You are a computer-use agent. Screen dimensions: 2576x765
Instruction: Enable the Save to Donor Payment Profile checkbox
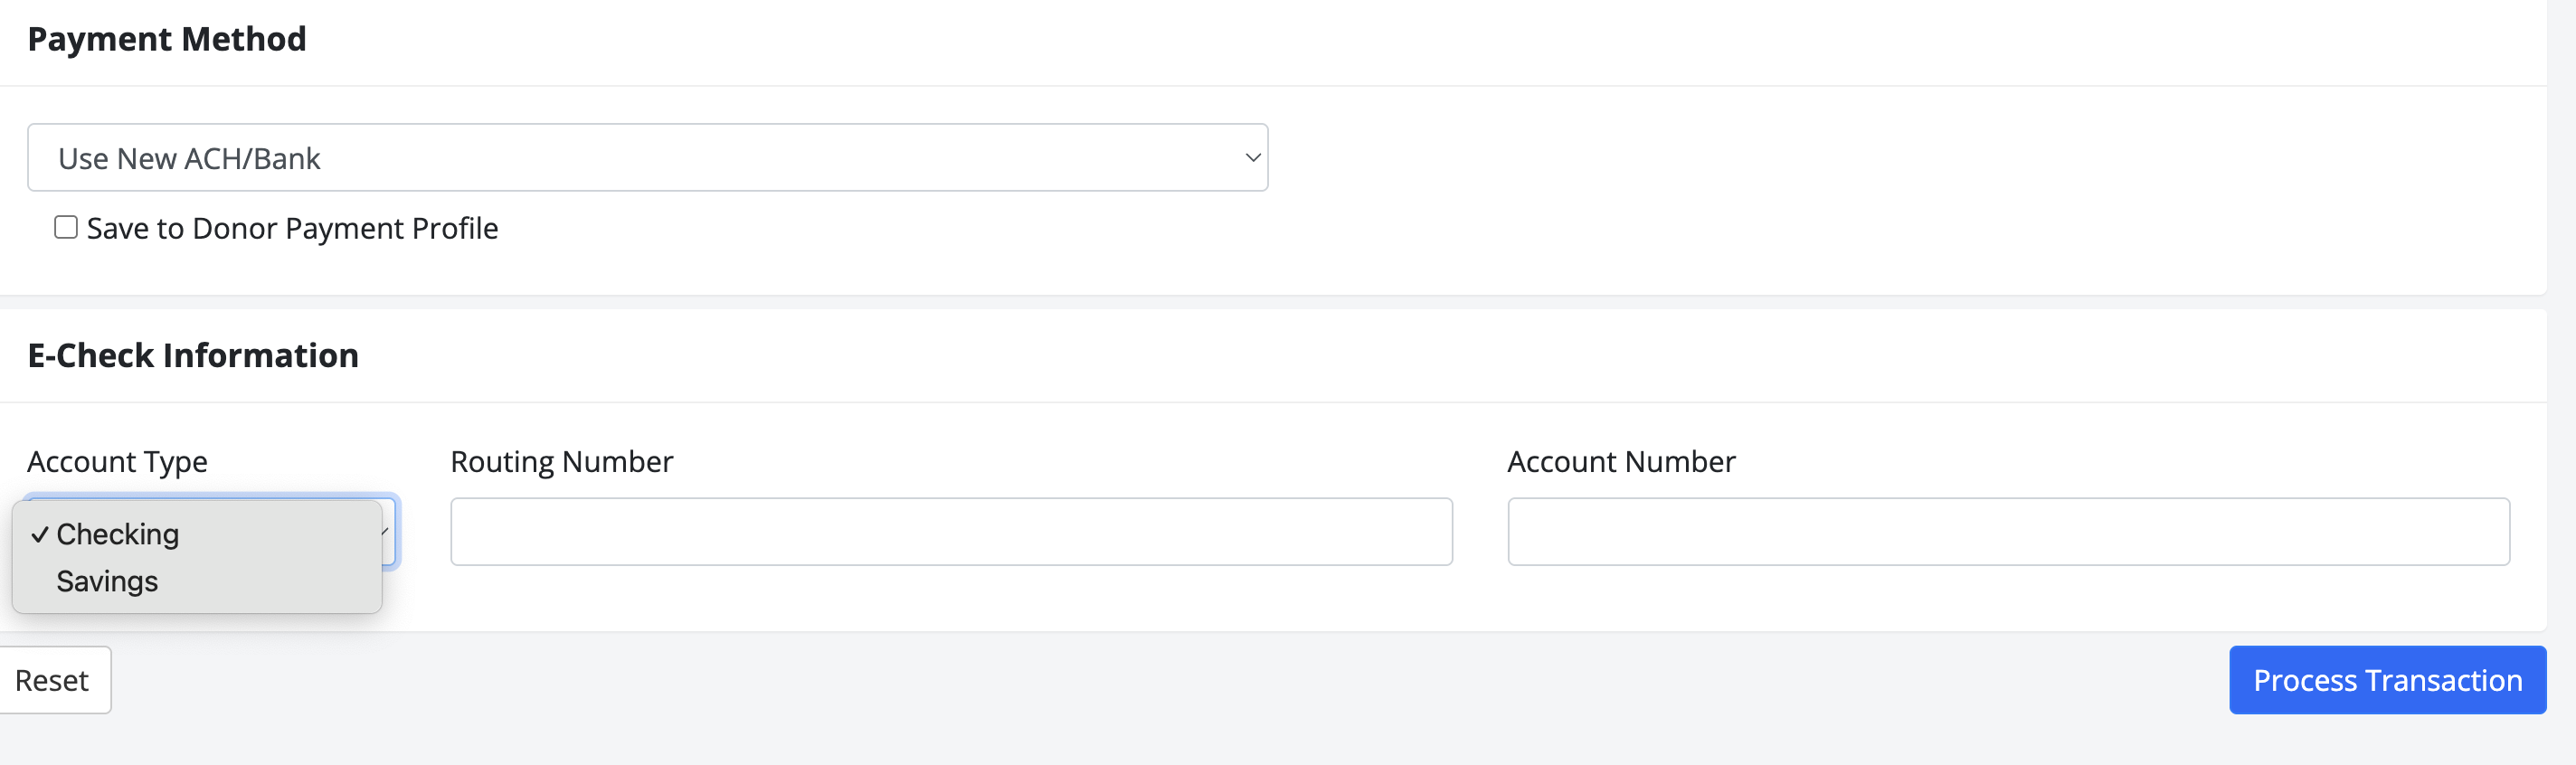pyautogui.click(x=66, y=228)
